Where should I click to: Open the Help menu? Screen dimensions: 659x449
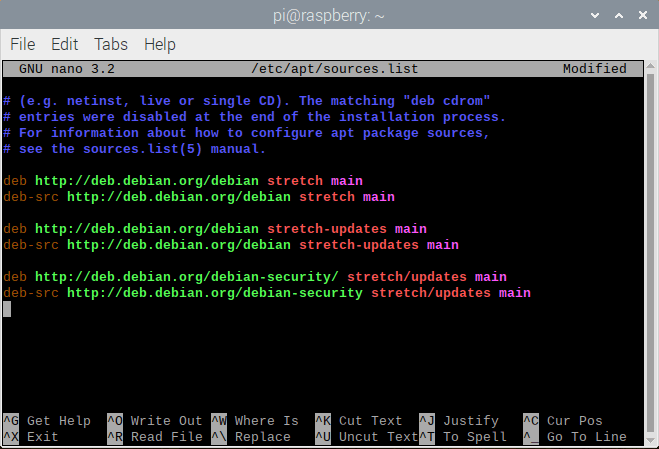click(x=160, y=45)
